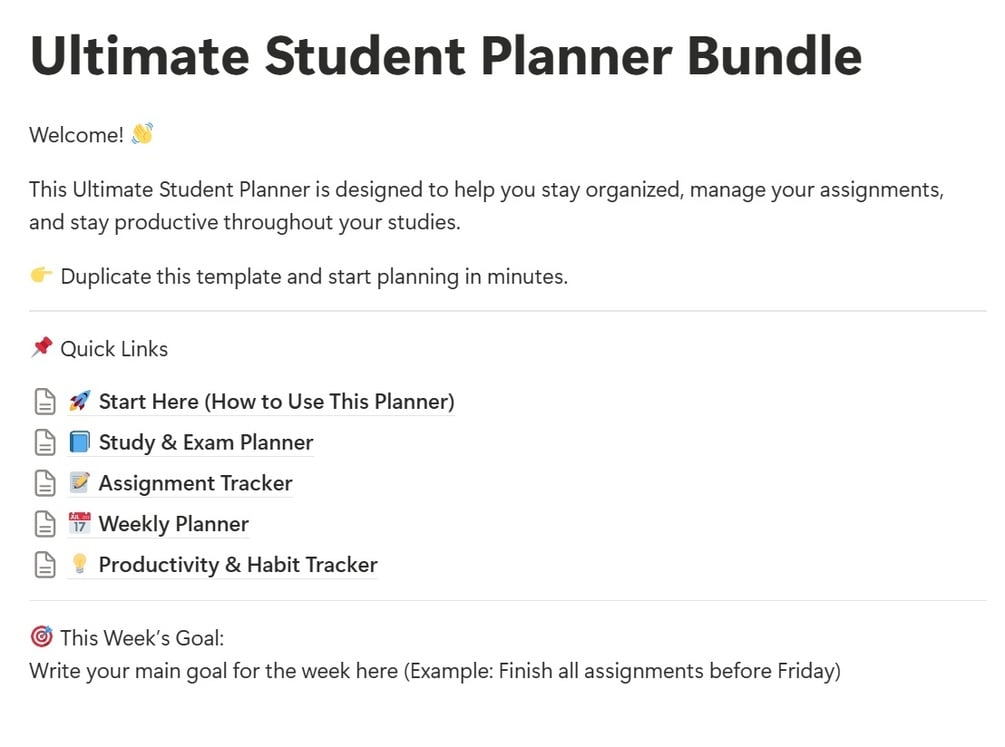The image size is (1005, 747).
Task: Click the target emoji by This Week's Goal
Action: (41, 636)
